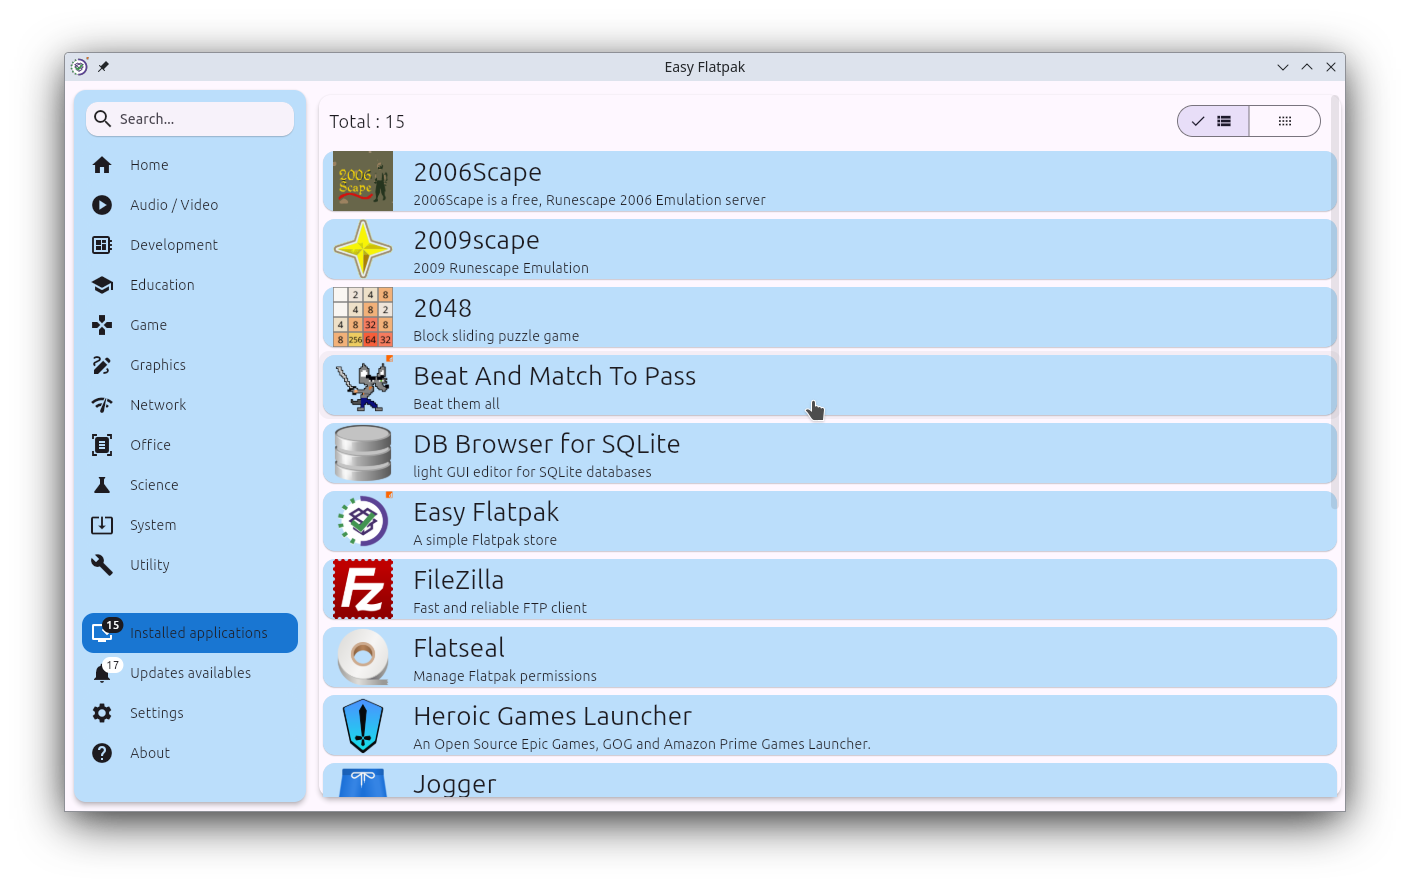Click the 2009scape yellow star icon
The width and height of the screenshot is (1410, 888).
pos(363,249)
